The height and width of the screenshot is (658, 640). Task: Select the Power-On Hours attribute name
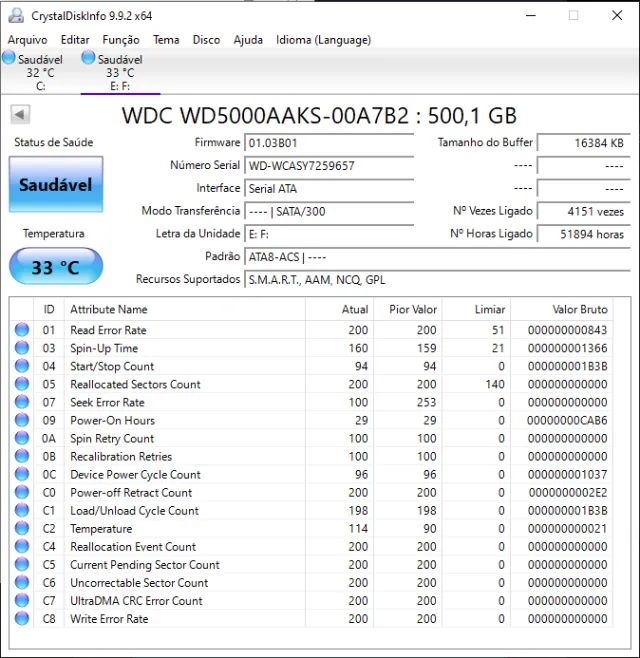112,420
